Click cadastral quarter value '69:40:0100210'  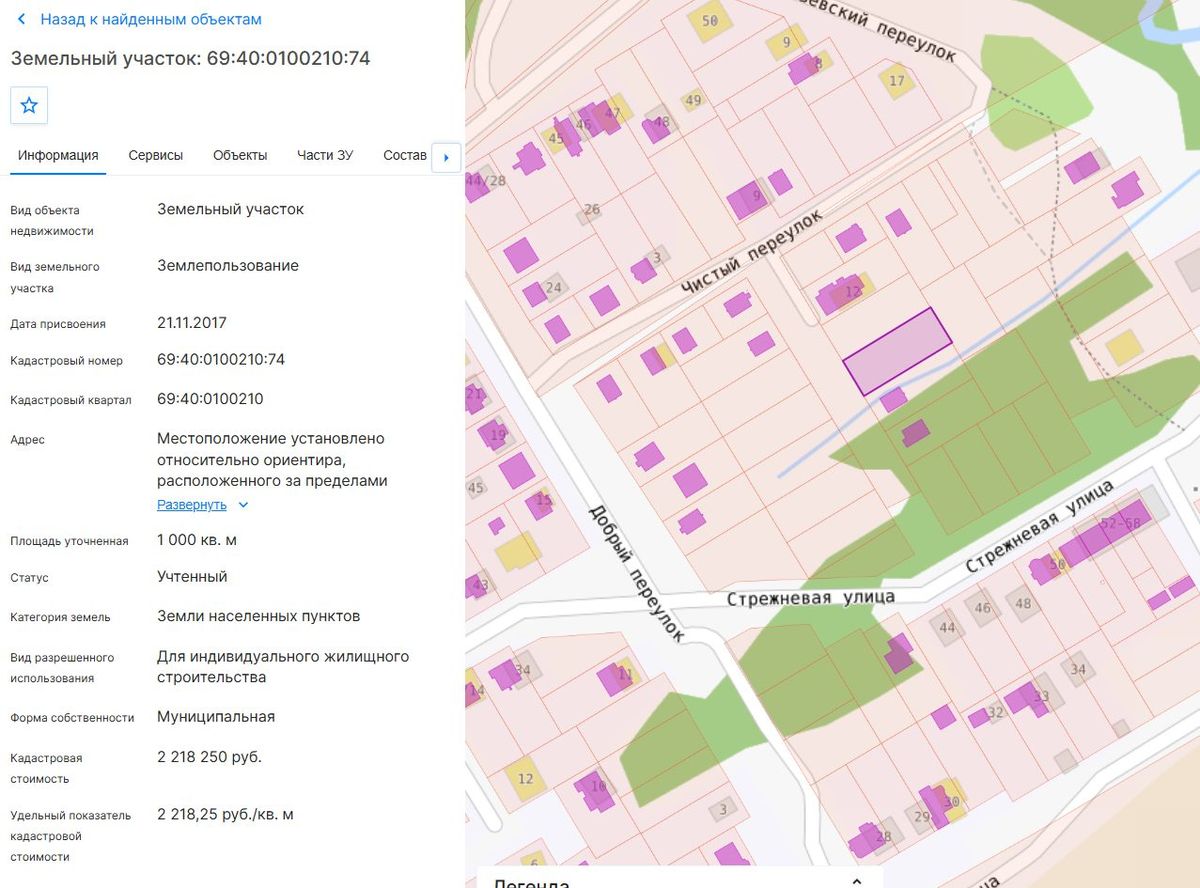point(210,399)
